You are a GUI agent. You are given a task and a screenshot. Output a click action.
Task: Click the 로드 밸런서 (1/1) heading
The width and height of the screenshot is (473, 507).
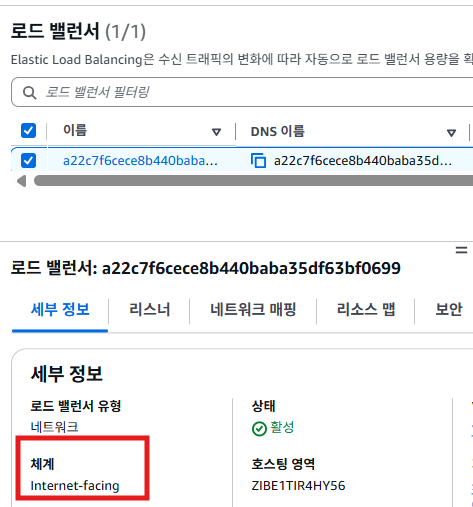[78, 31]
